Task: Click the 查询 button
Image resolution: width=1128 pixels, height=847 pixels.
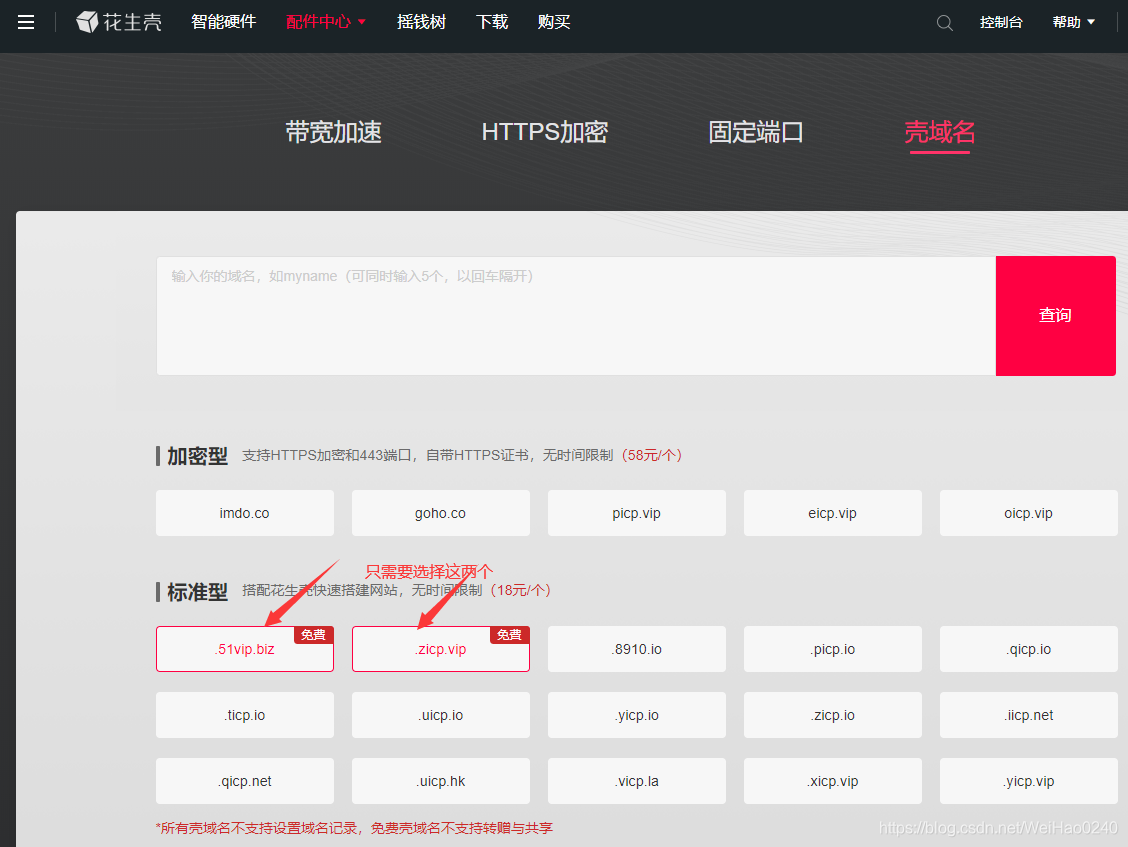Action: pyautogui.click(x=1055, y=315)
